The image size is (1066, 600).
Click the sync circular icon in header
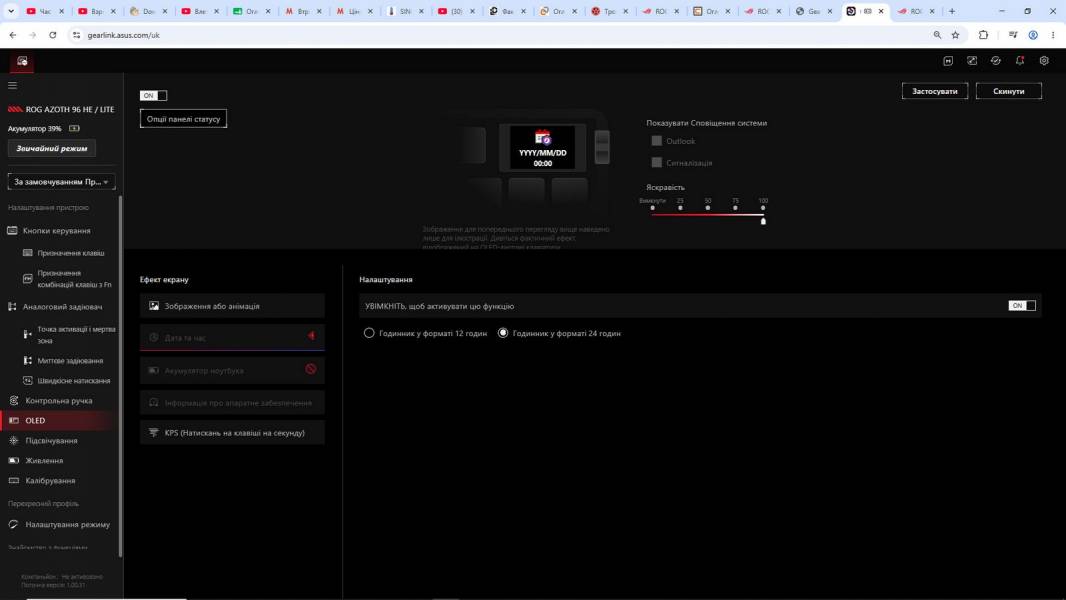coord(996,60)
